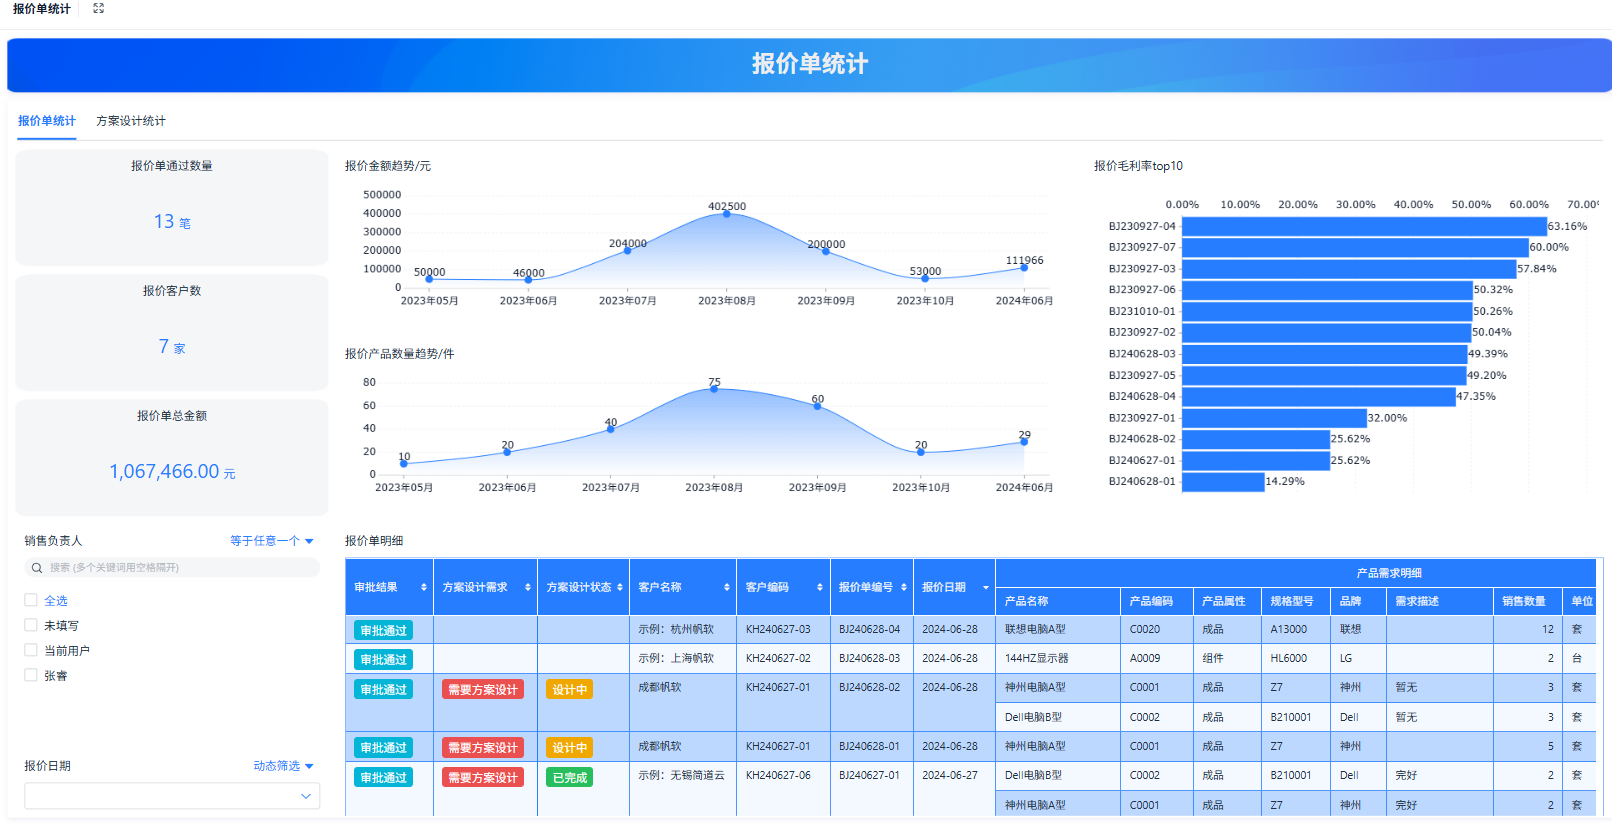Click 需要方案设计 tag in BJ240627-01 row
1612x825 pixels.
[483, 778]
